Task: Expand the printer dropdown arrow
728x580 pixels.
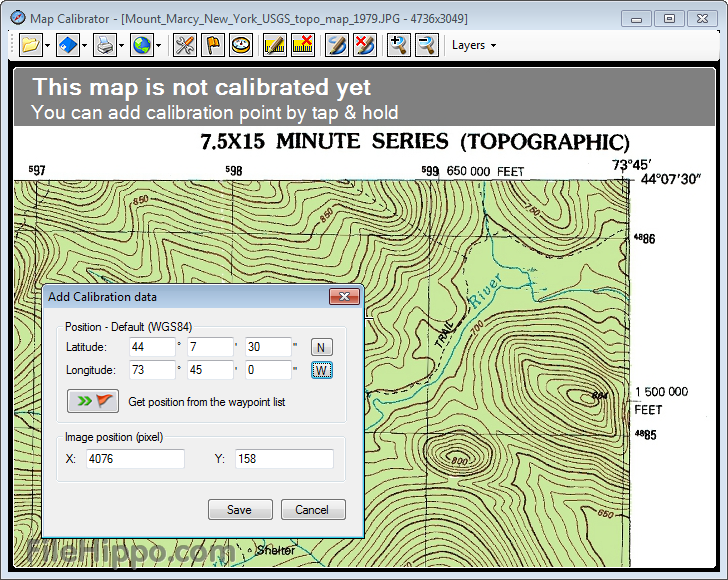Action: [122, 46]
